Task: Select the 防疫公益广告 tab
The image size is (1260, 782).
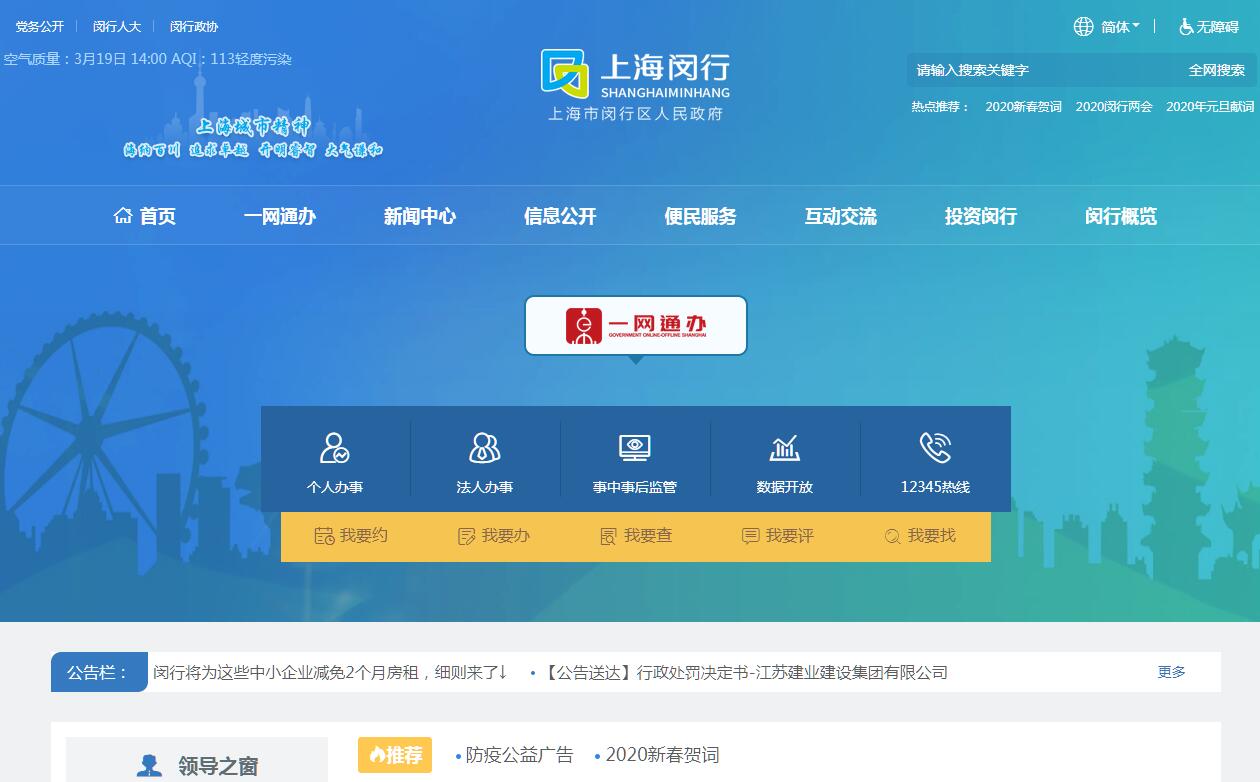Action: pos(519,755)
